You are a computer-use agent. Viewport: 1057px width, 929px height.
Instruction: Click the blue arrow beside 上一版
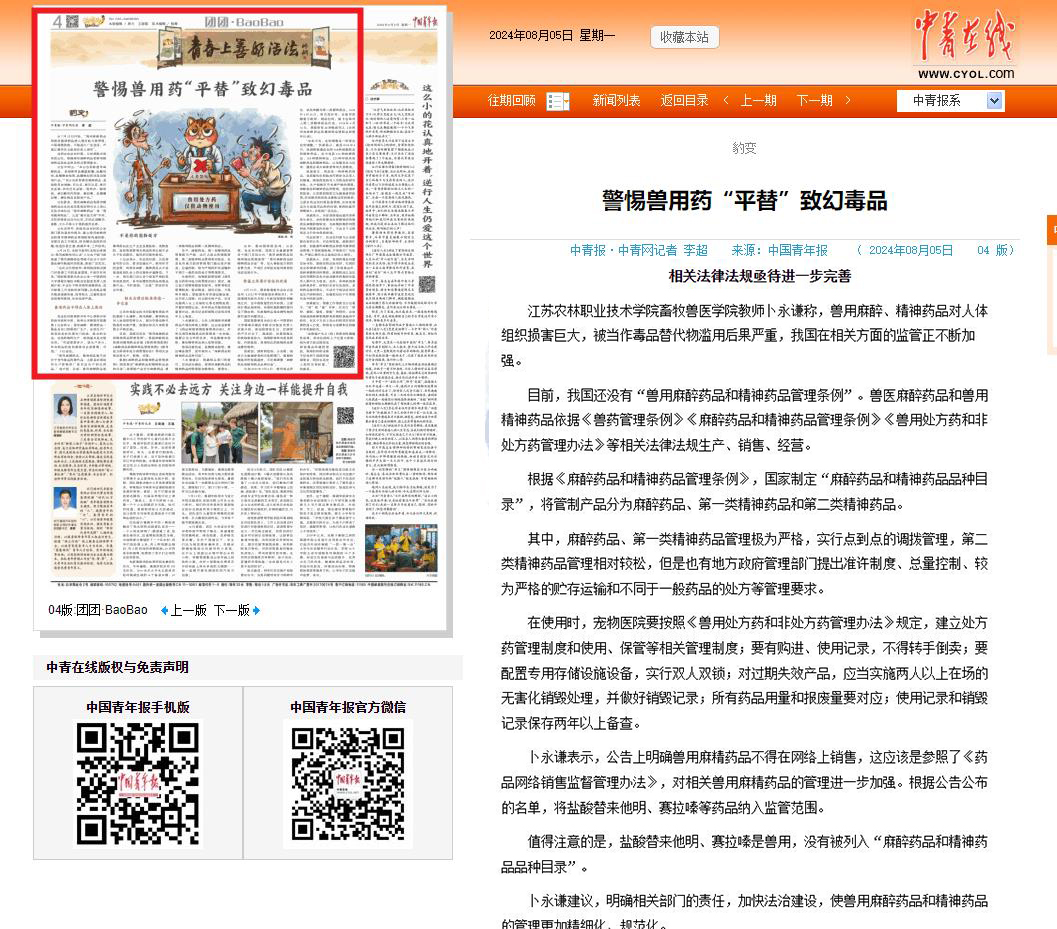click(x=165, y=610)
